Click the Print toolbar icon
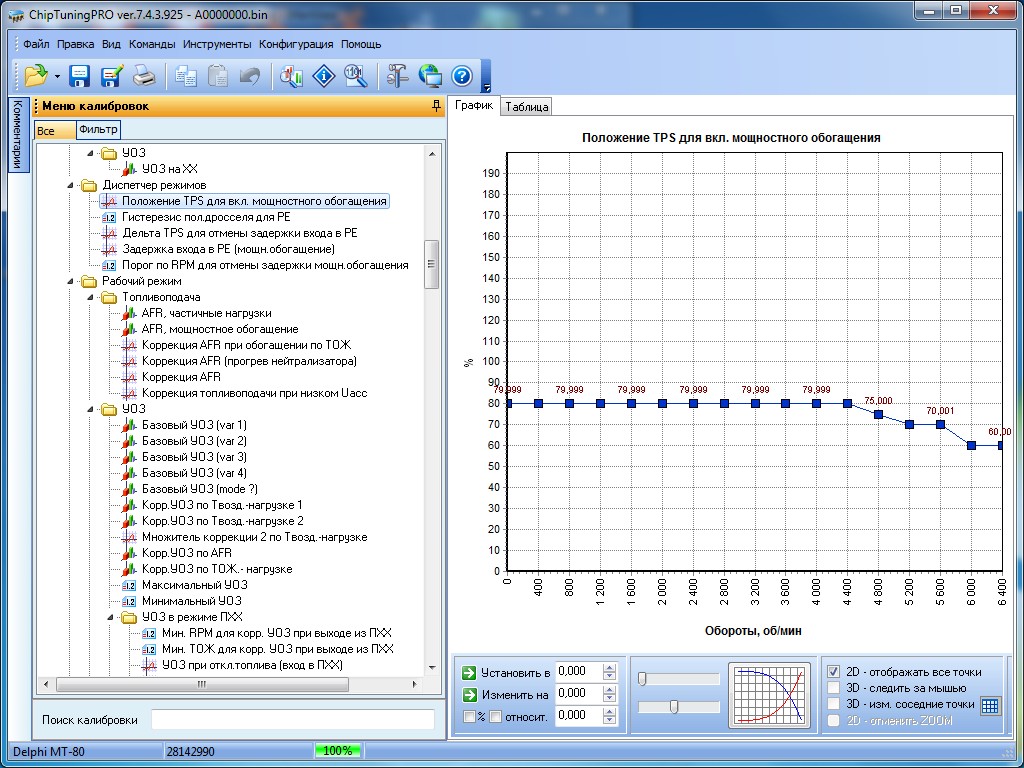This screenshot has height=768, width=1024. coord(144,76)
